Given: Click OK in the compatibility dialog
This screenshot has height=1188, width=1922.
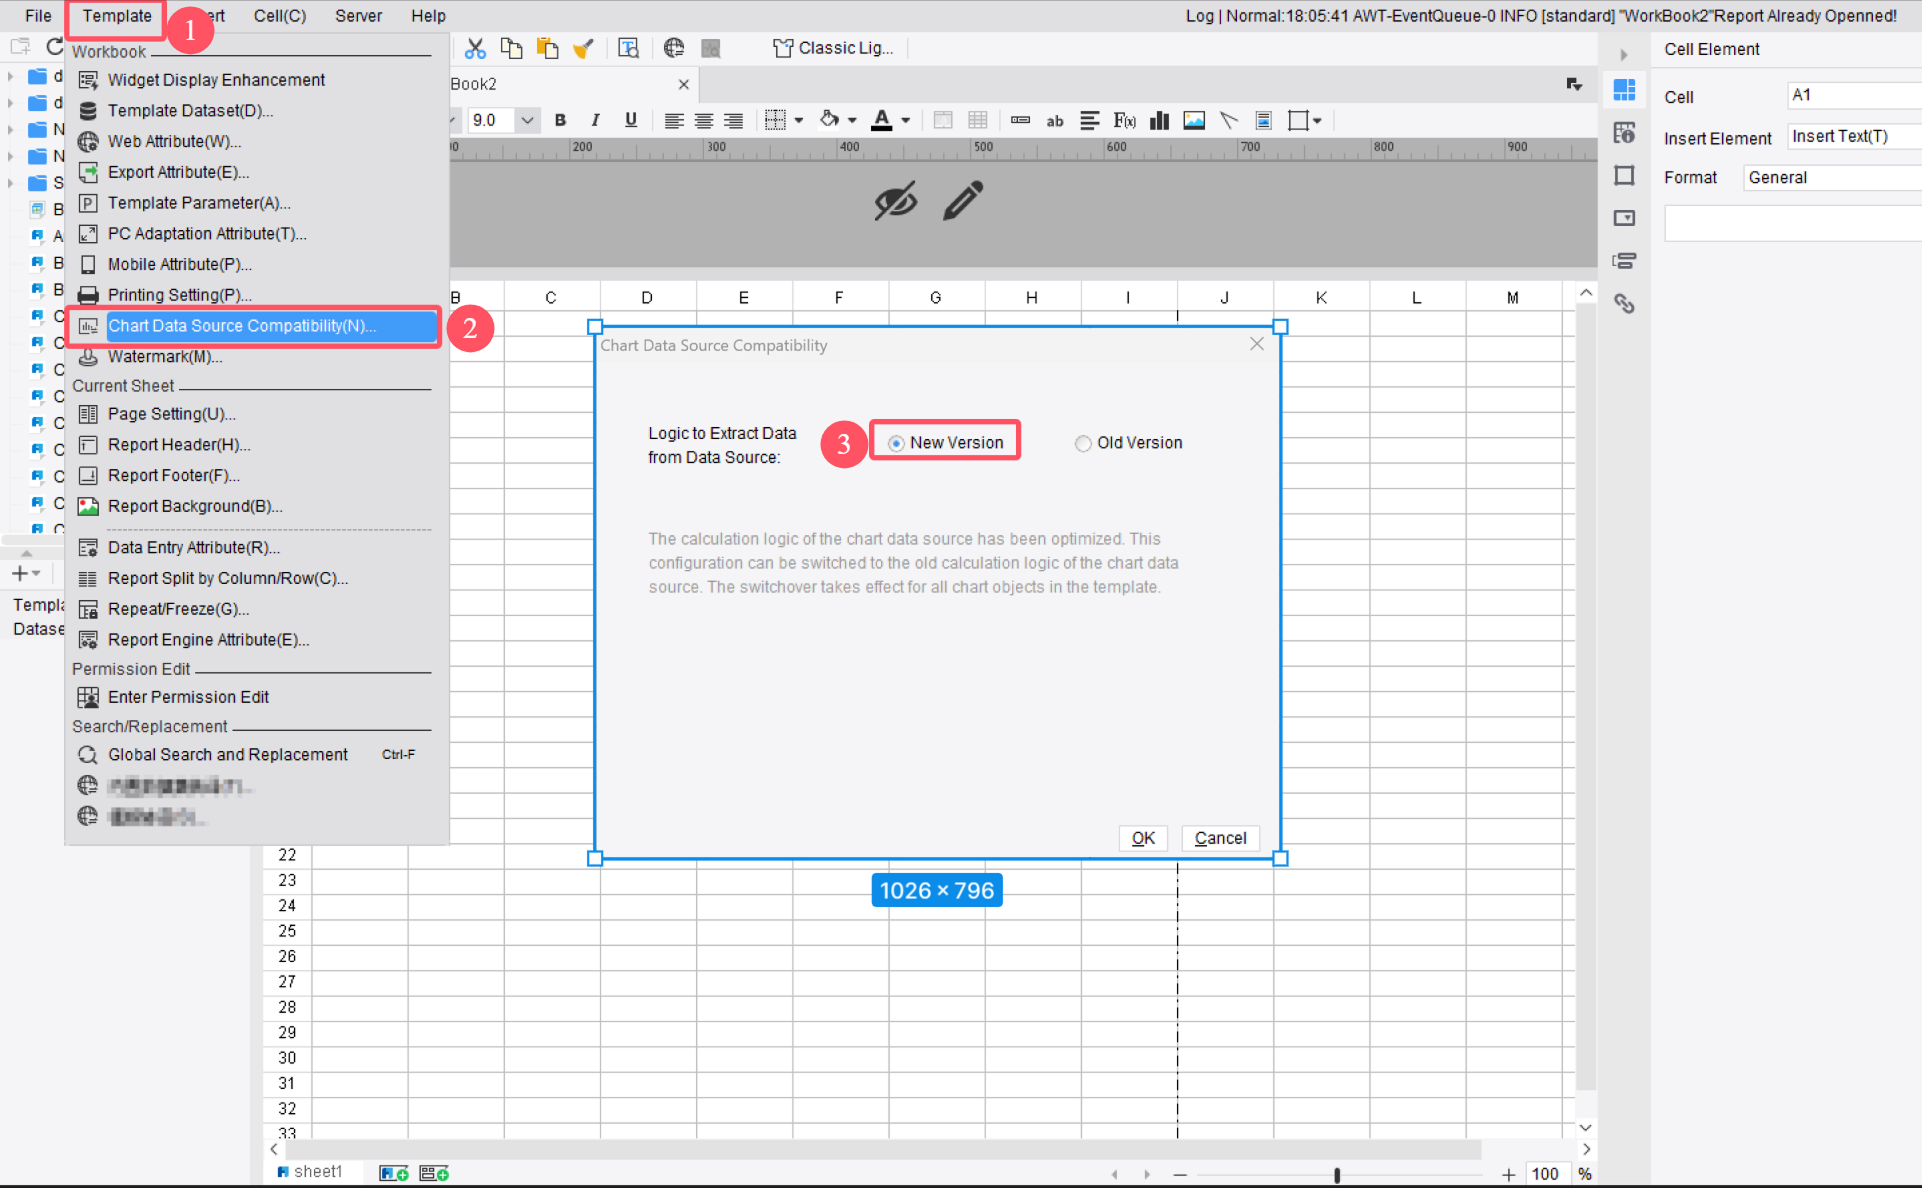Looking at the screenshot, I should pos(1143,839).
